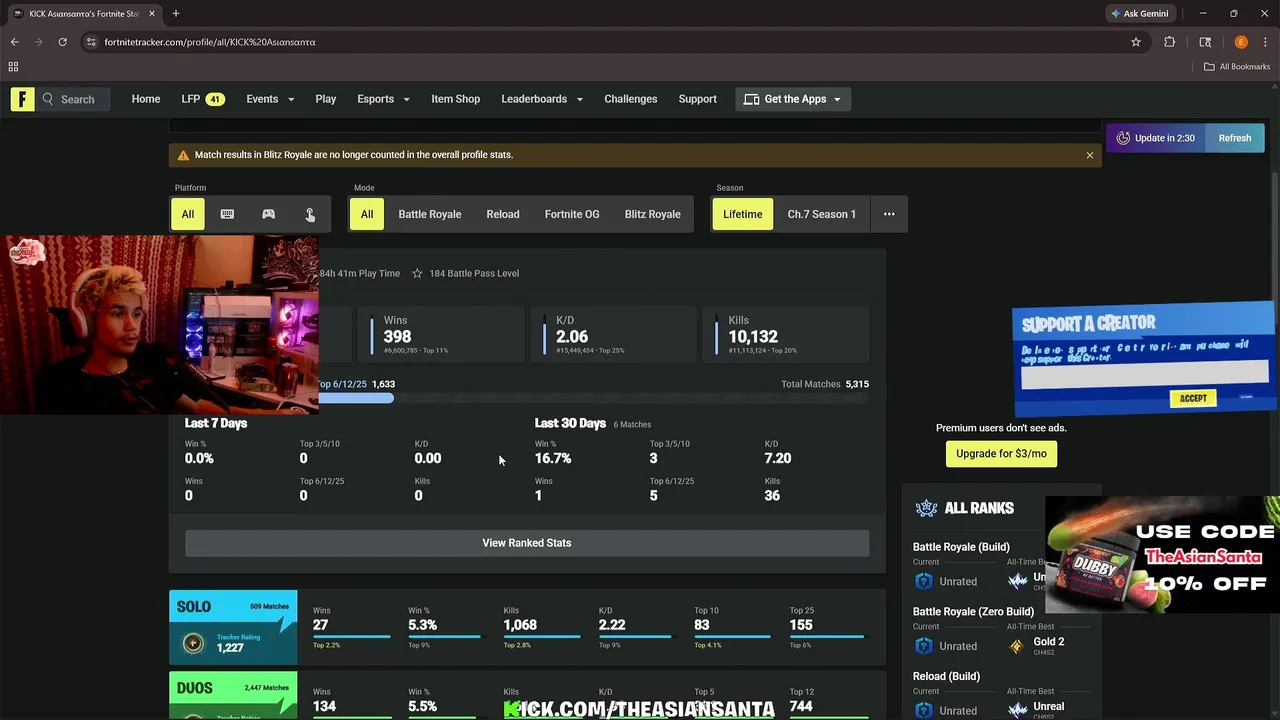The height and width of the screenshot is (720, 1280).
Task: Open the site Search box
Action: click(74, 99)
